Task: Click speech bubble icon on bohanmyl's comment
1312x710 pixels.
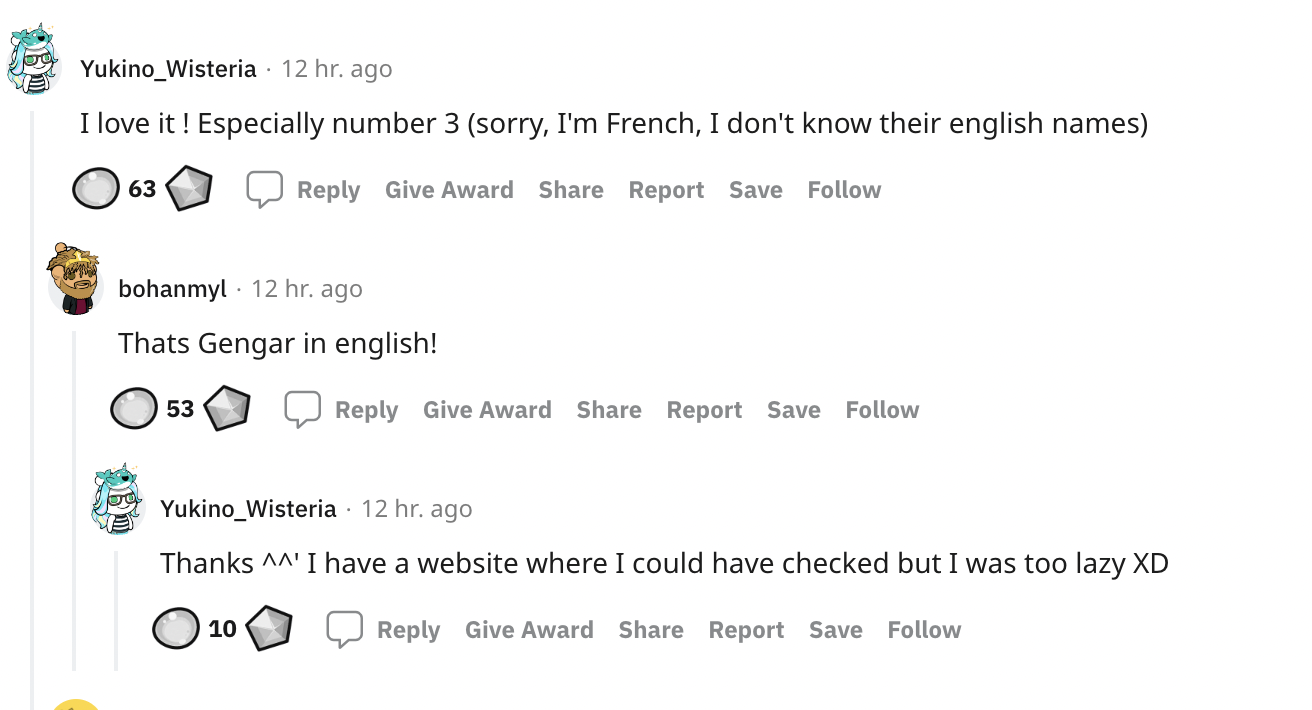Action: (x=303, y=409)
